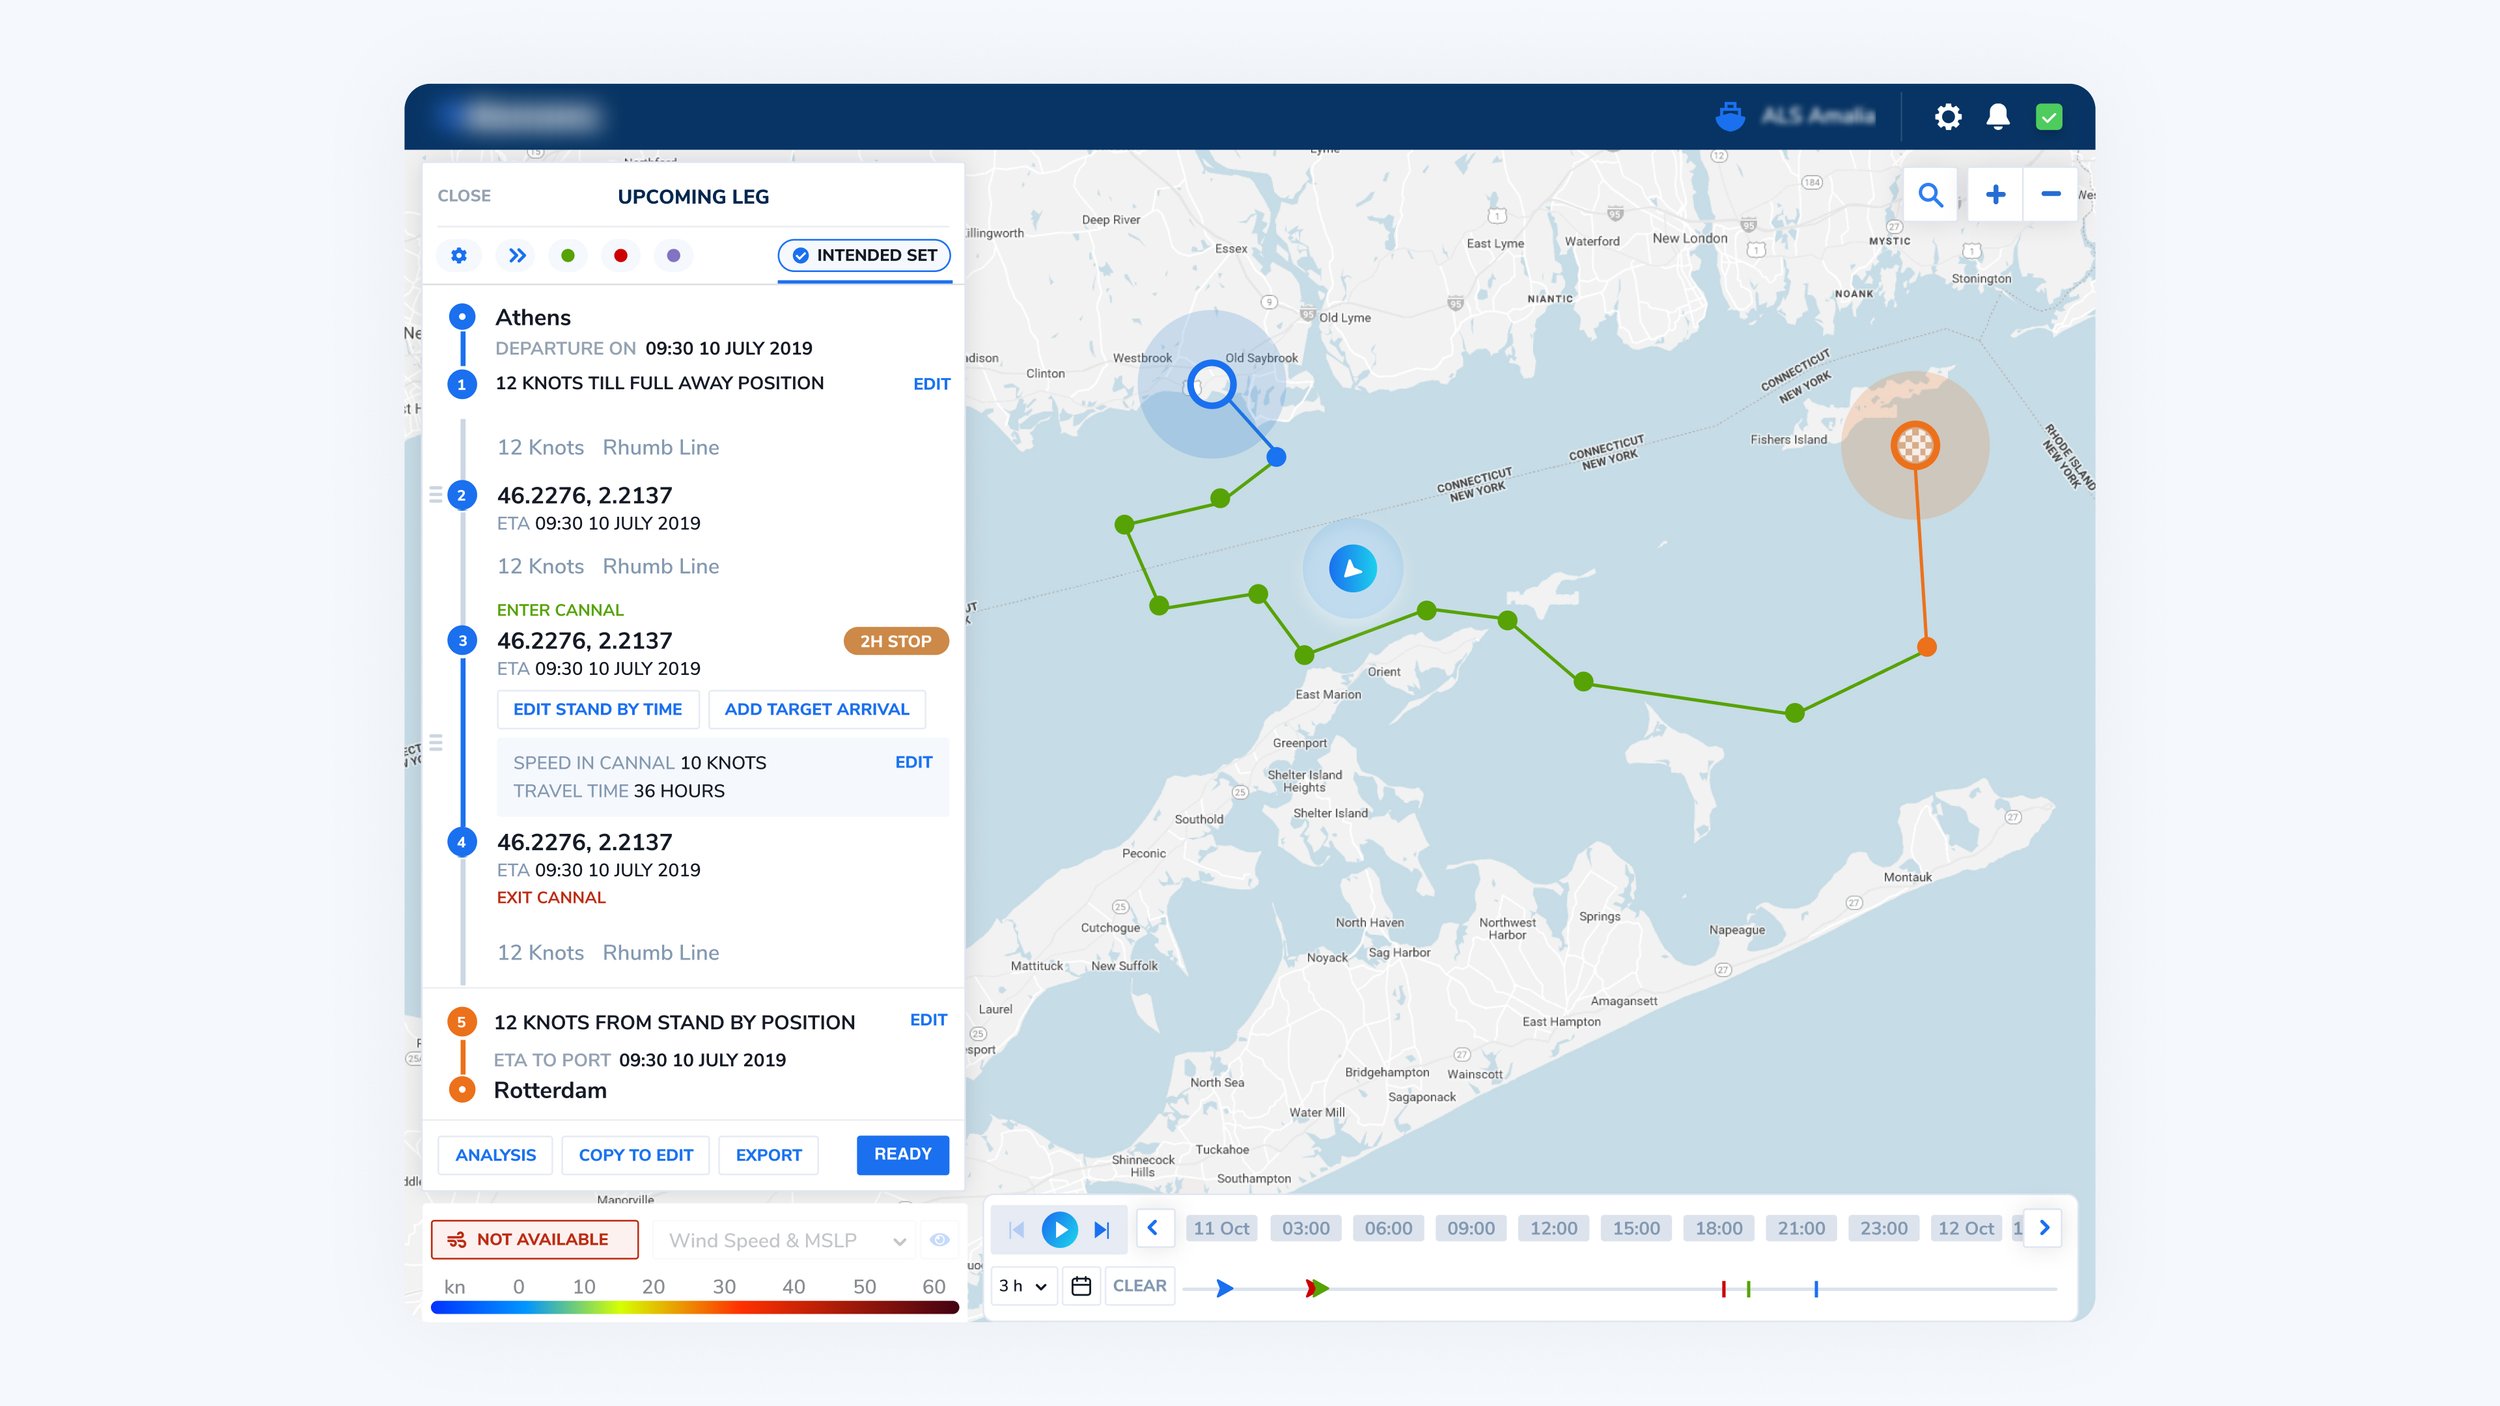Image resolution: width=2500 pixels, height=1406 pixels.
Task: Toggle weather layer eye visibility icon
Action: tap(939, 1240)
